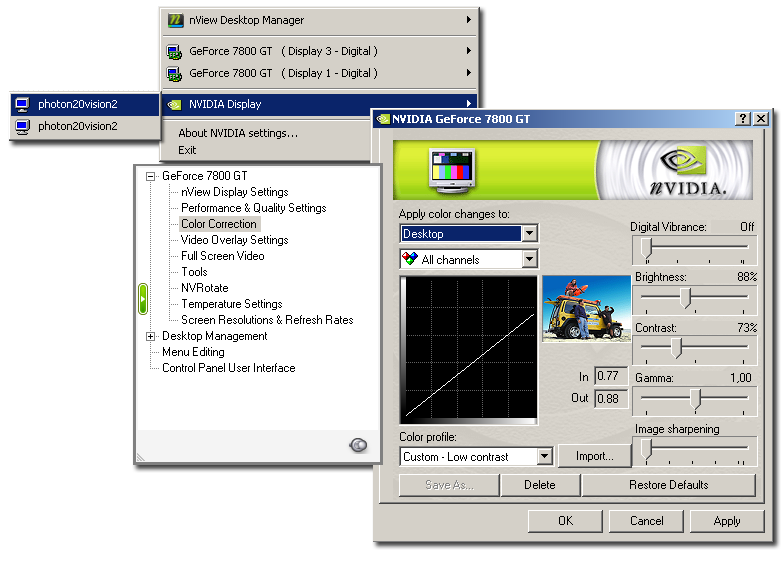Open the Color profile dropdown arrow
The width and height of the screenshot is (783, 571).
point(544,456)
